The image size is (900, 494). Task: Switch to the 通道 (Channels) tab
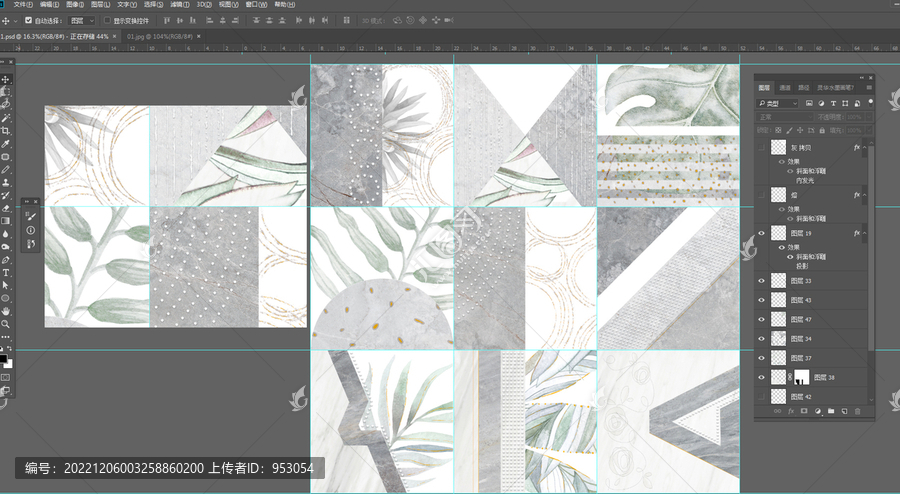click(785, 88)
